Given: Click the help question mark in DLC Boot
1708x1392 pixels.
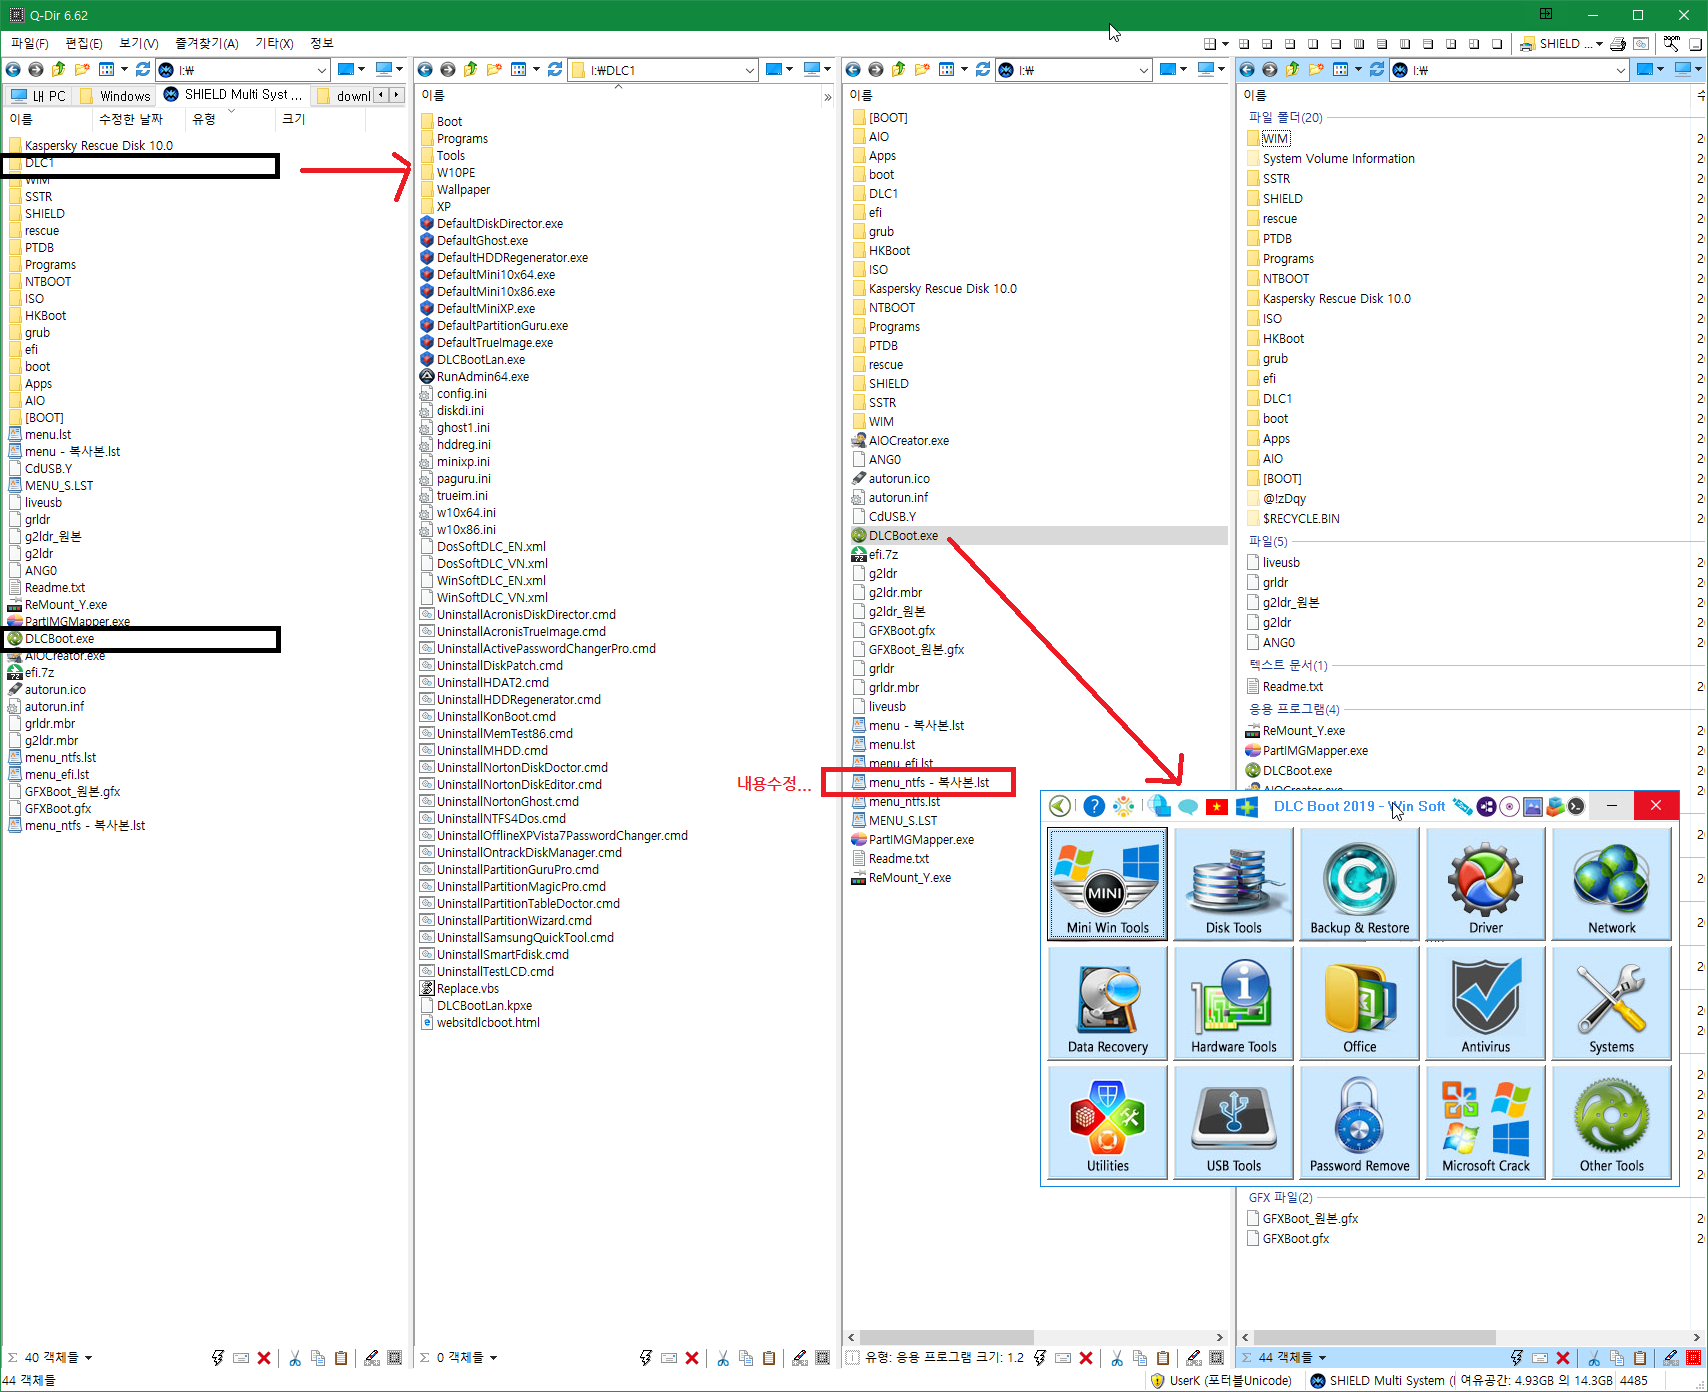Looking at the screenshot, I should coord(1094,806).
